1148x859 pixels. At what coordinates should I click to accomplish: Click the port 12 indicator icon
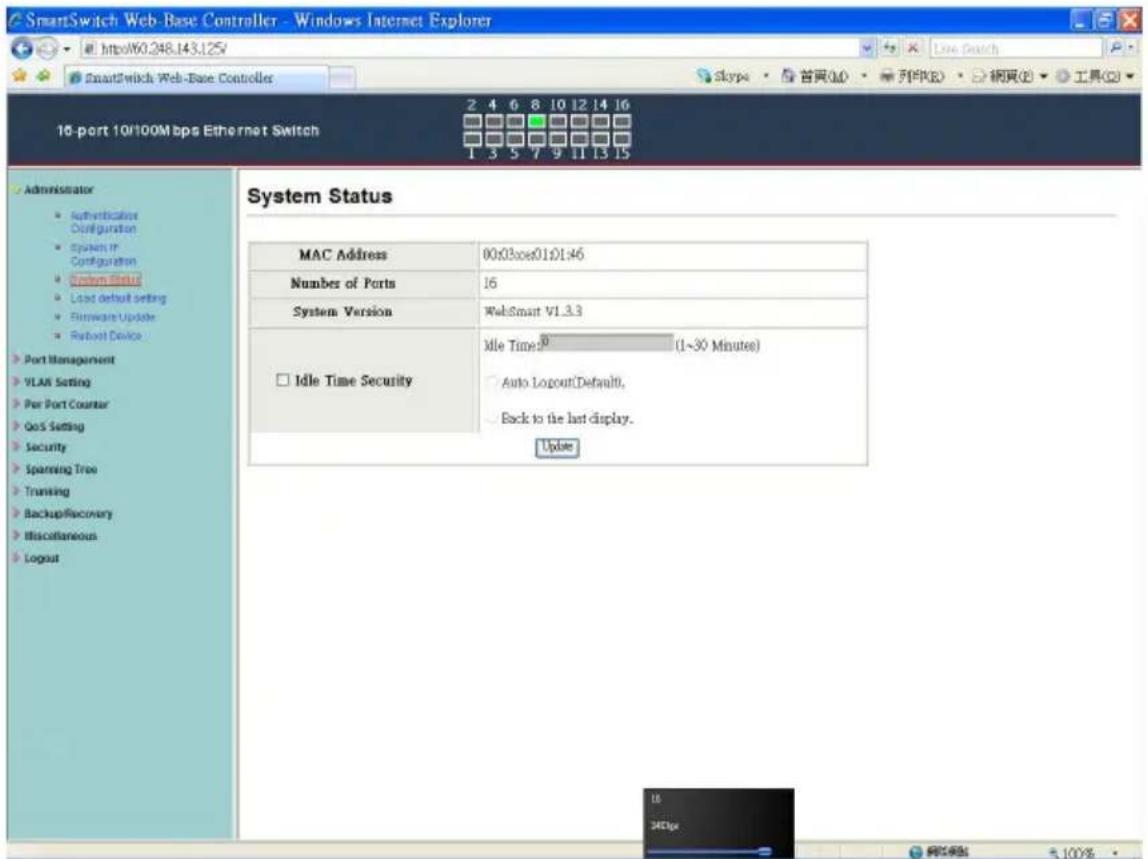(x=579, y=122)
